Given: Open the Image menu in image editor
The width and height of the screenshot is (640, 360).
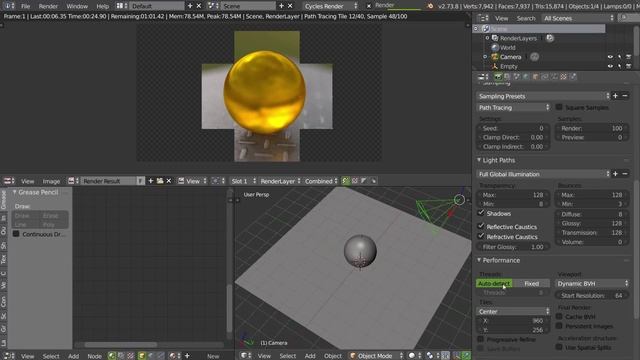Looking at the screenshot, I should tap(51, 181).
